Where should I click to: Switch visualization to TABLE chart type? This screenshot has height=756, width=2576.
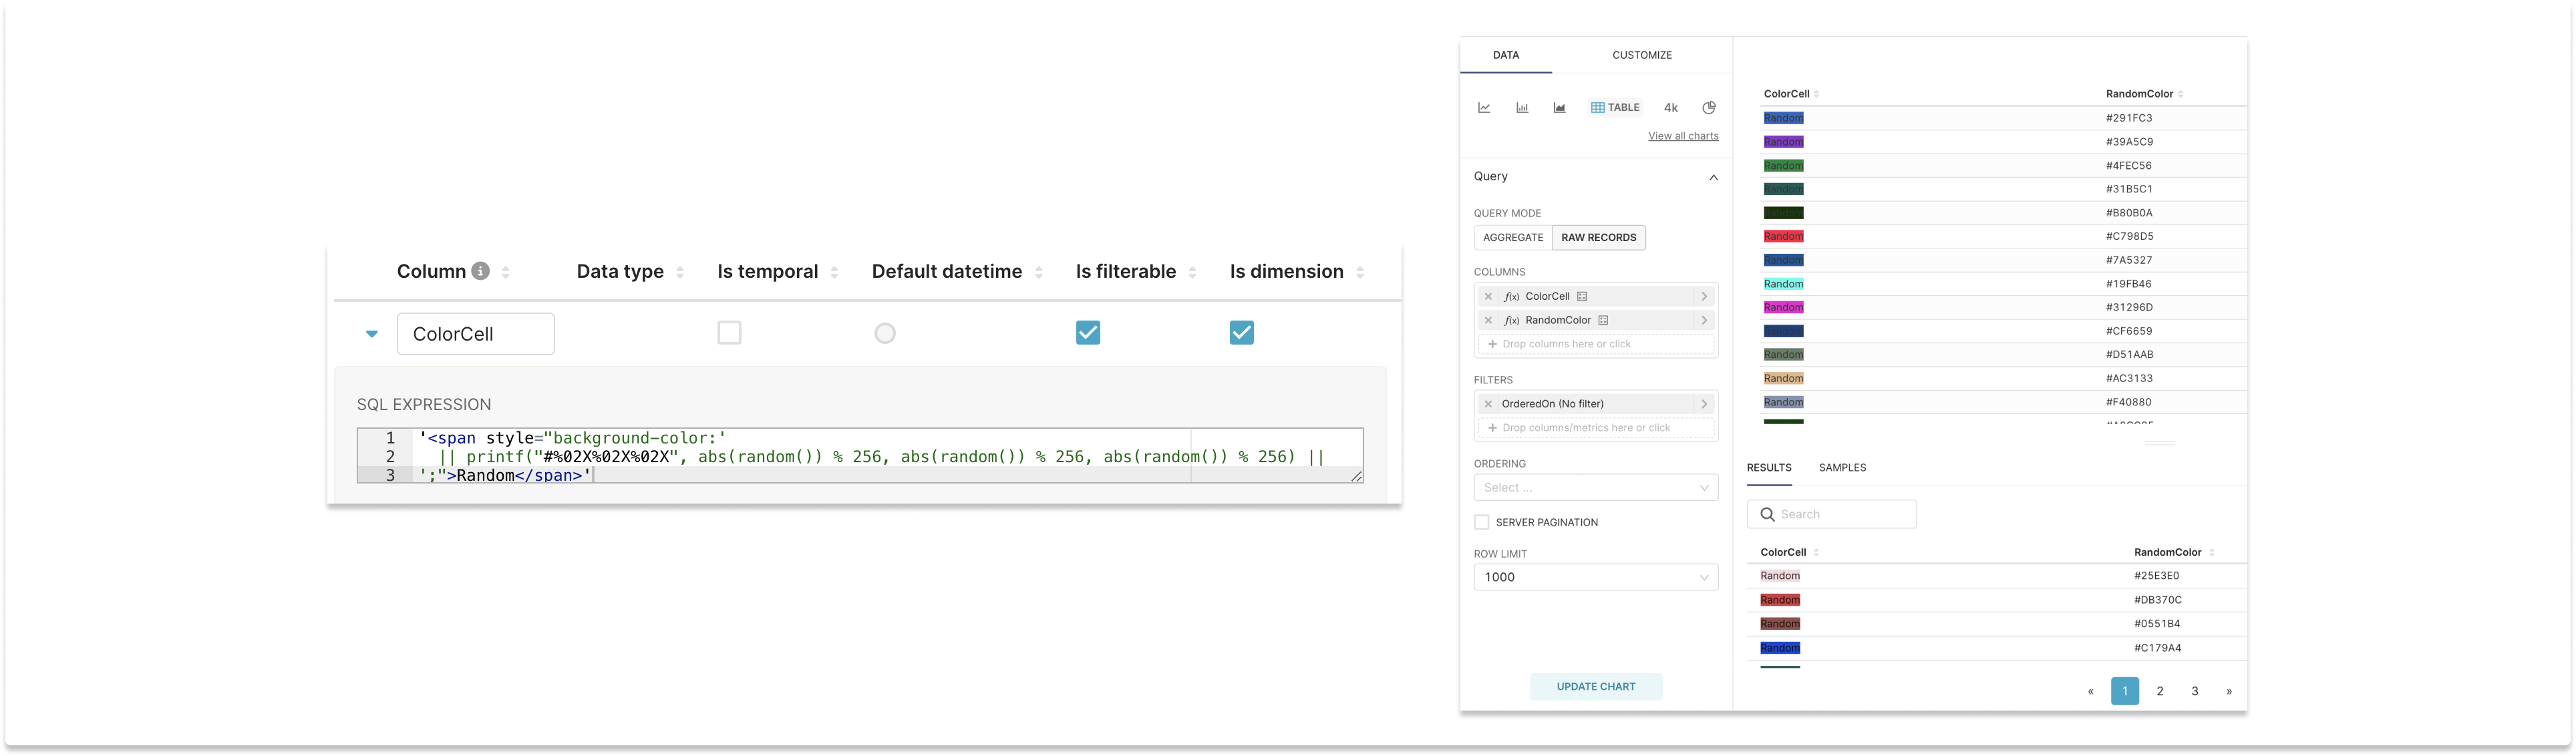tap(1615, 107)
